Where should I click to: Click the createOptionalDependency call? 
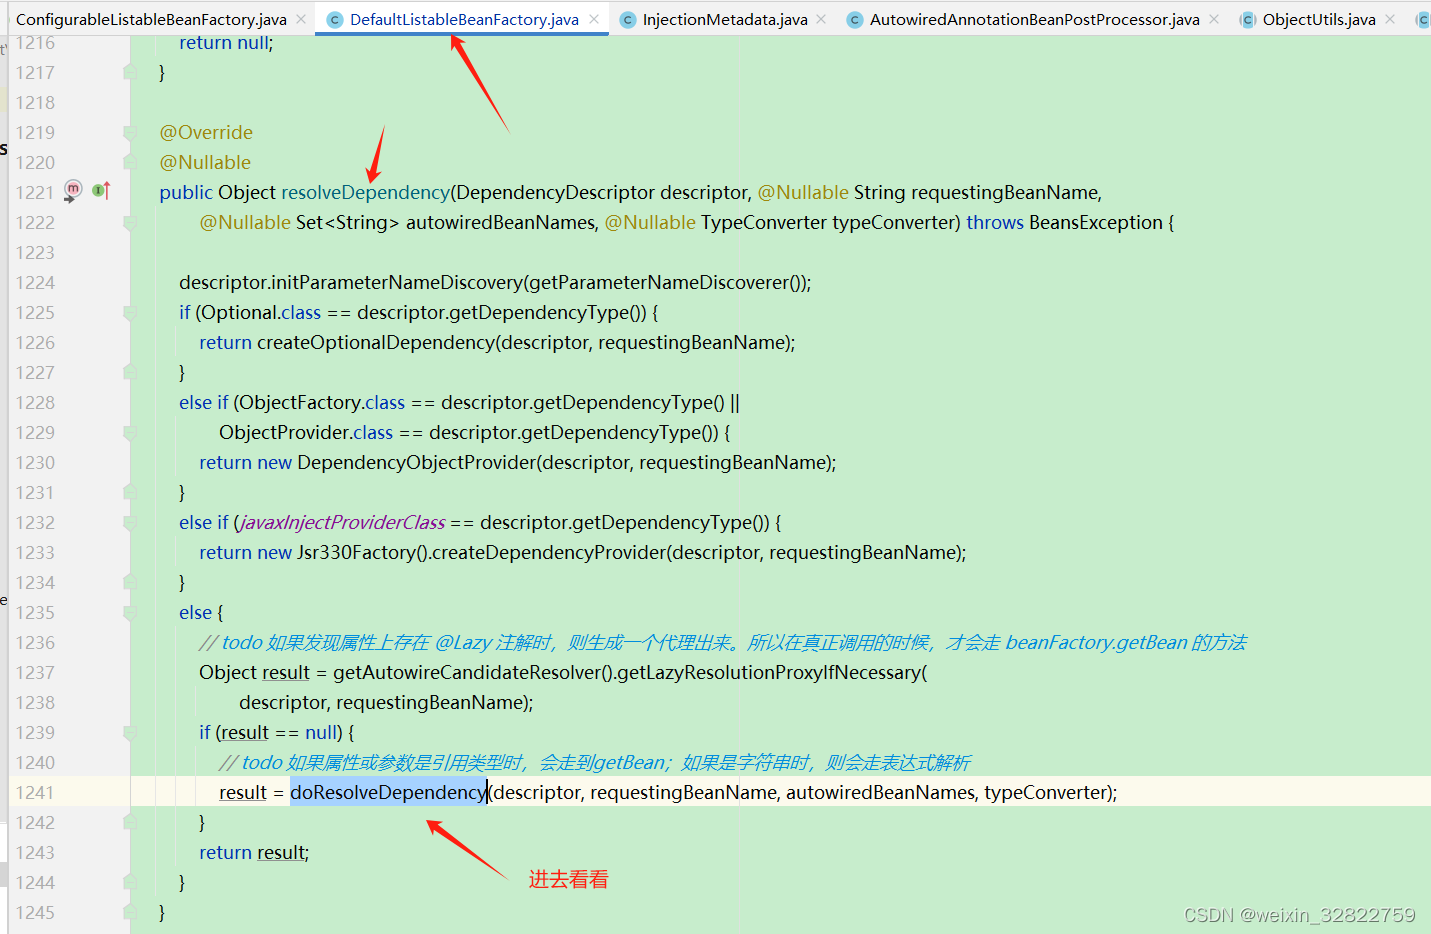click(376, 342)
